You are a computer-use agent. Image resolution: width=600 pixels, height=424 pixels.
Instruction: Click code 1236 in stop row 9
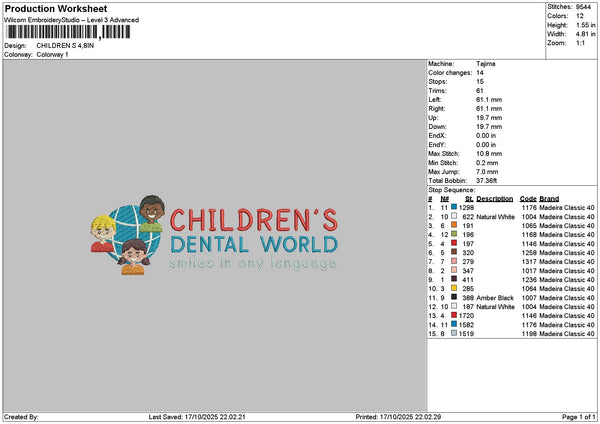tap(529, 280)
